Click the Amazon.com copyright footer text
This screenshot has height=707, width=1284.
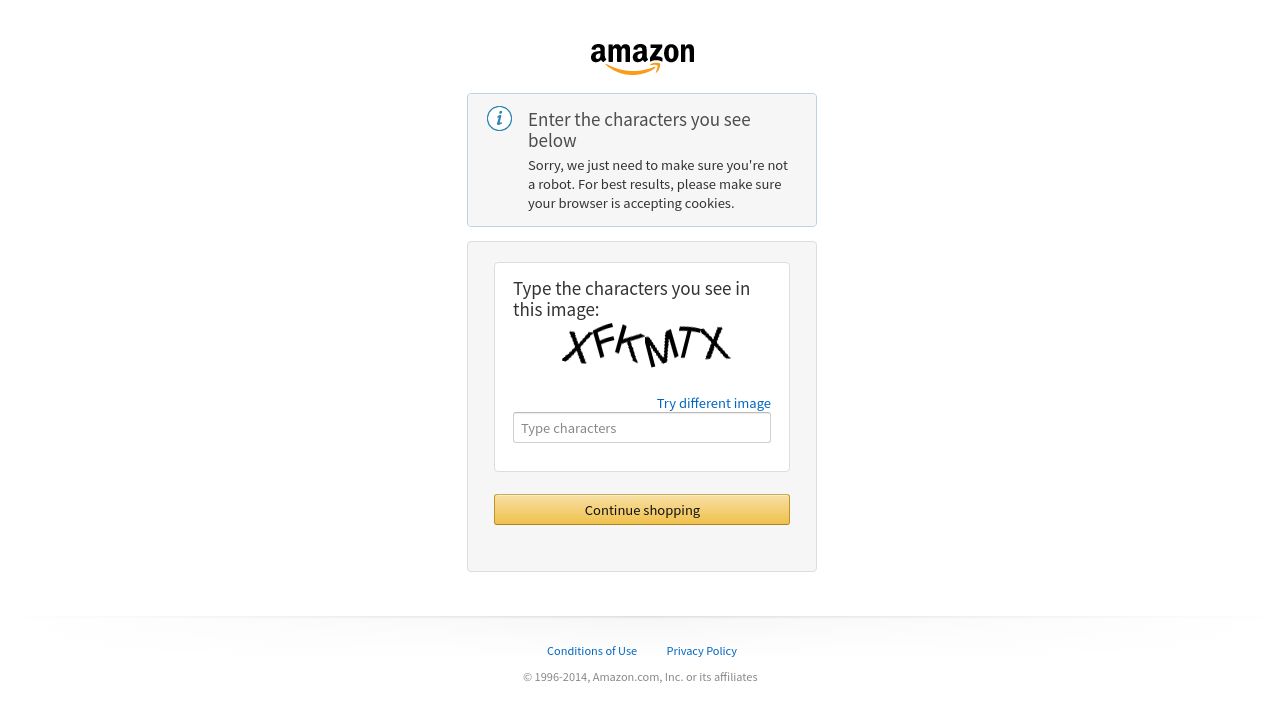[x=640, y=677]
